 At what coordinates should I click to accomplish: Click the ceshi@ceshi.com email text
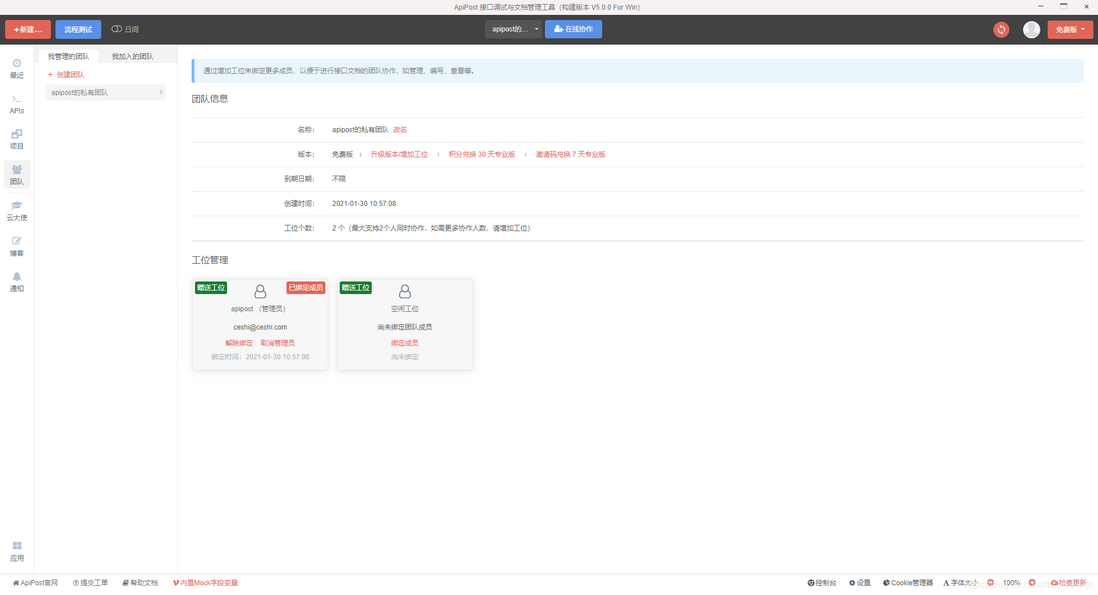pyautogui.click(x=260, y=327)
